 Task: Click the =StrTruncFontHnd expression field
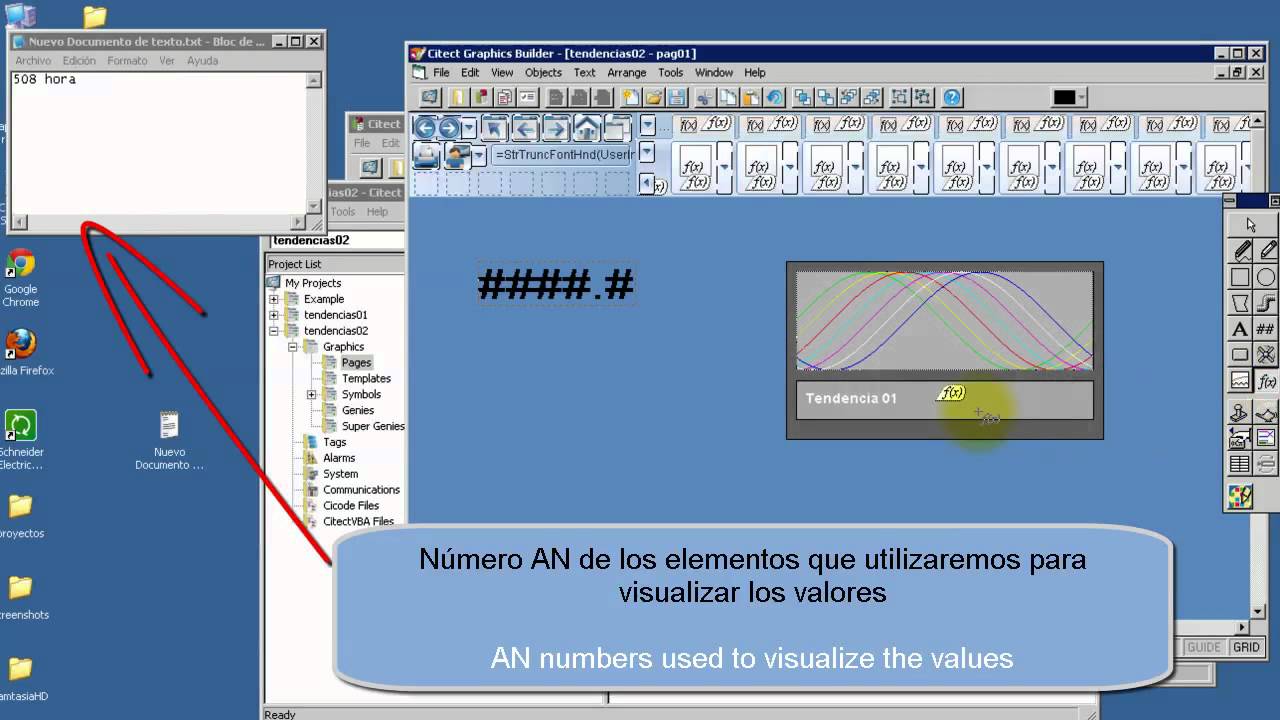(562, 156)
